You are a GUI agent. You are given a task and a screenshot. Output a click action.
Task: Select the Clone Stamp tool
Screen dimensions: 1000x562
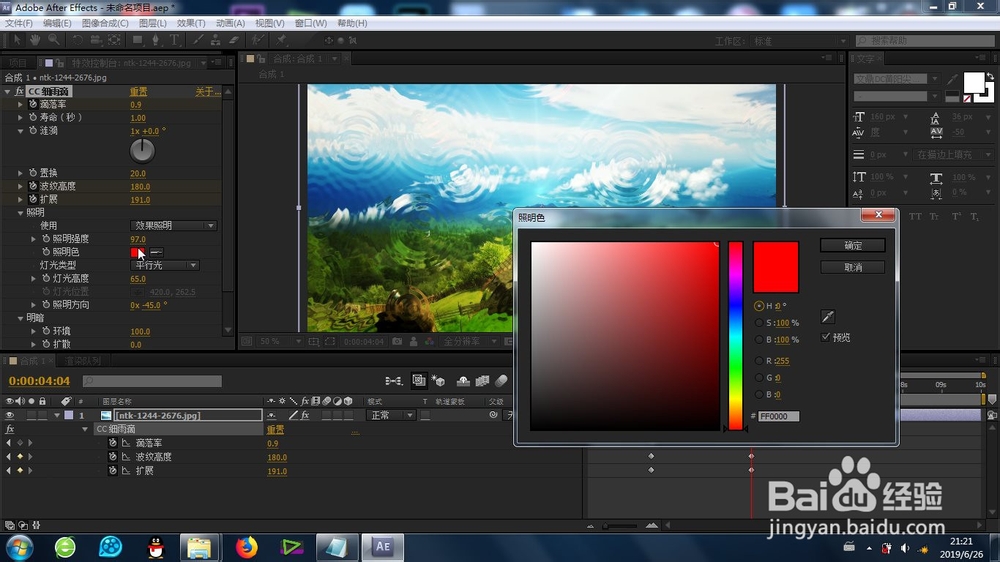(x=216, y=40)
